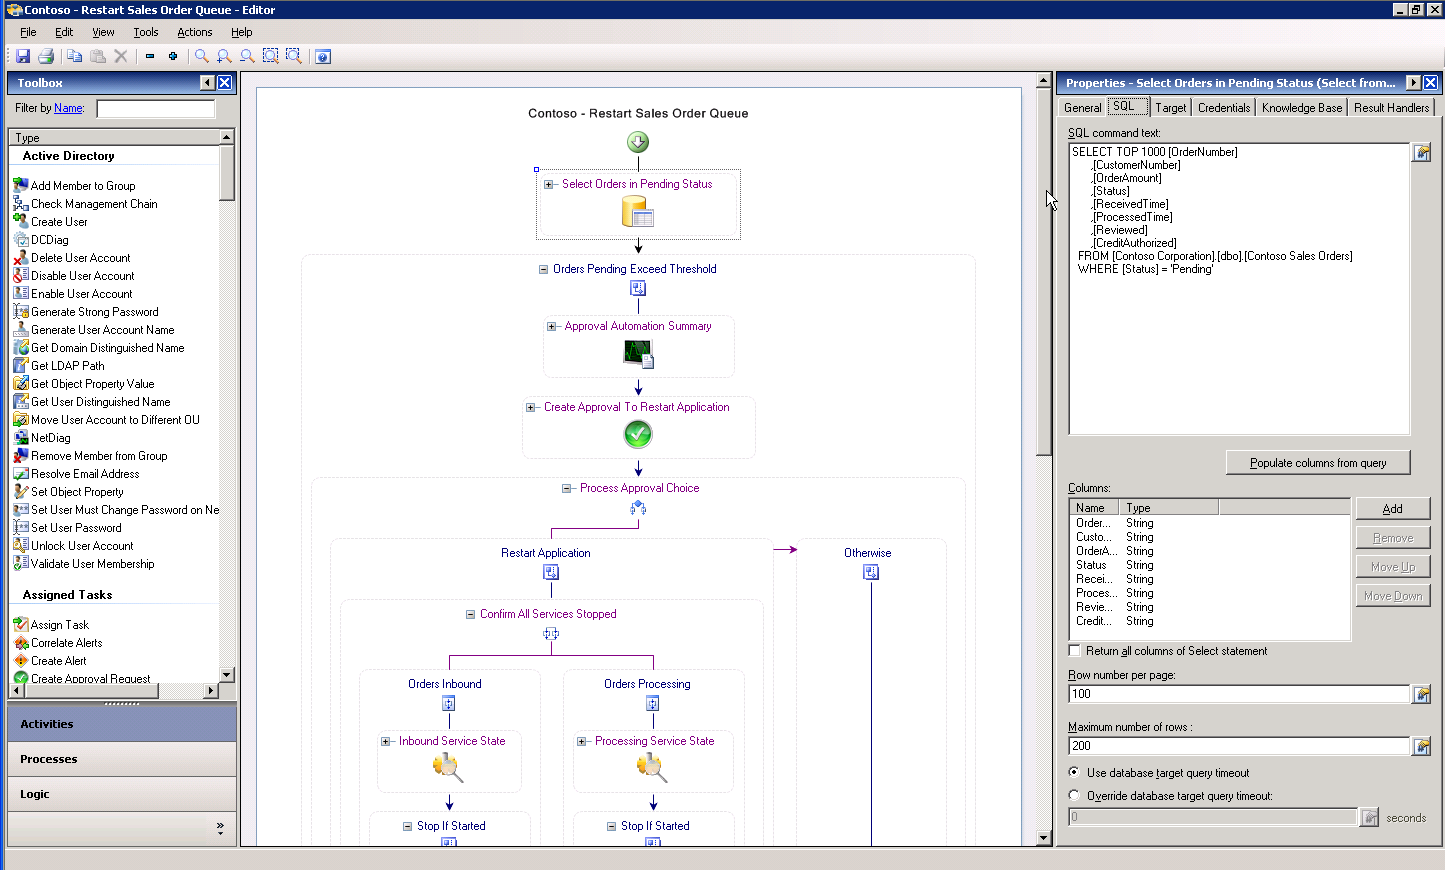
Task: Click the Print toolbar icon
Action: [46, 56]
